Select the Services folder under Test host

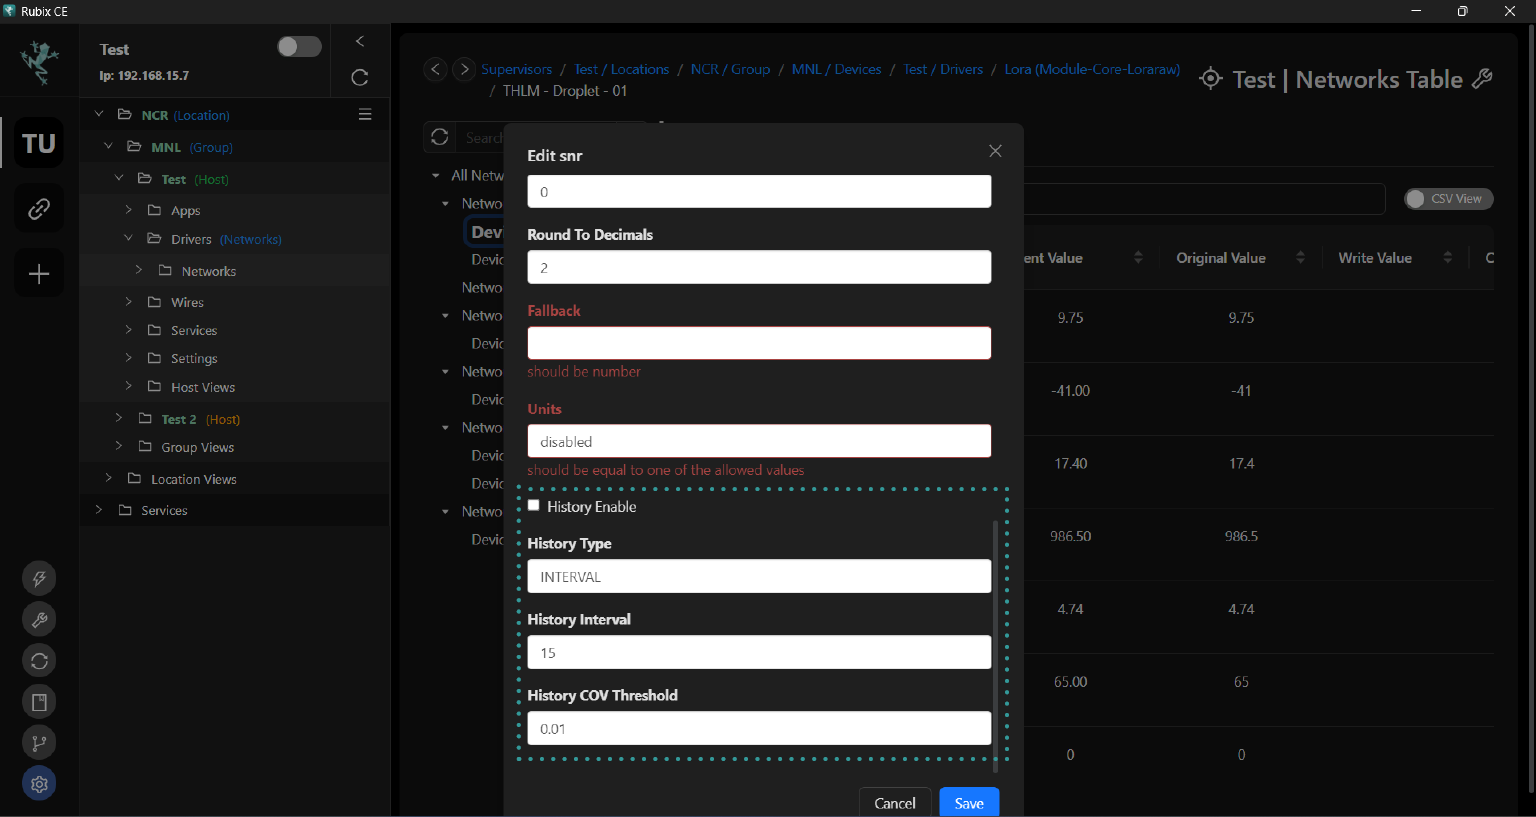click(194, 330)
